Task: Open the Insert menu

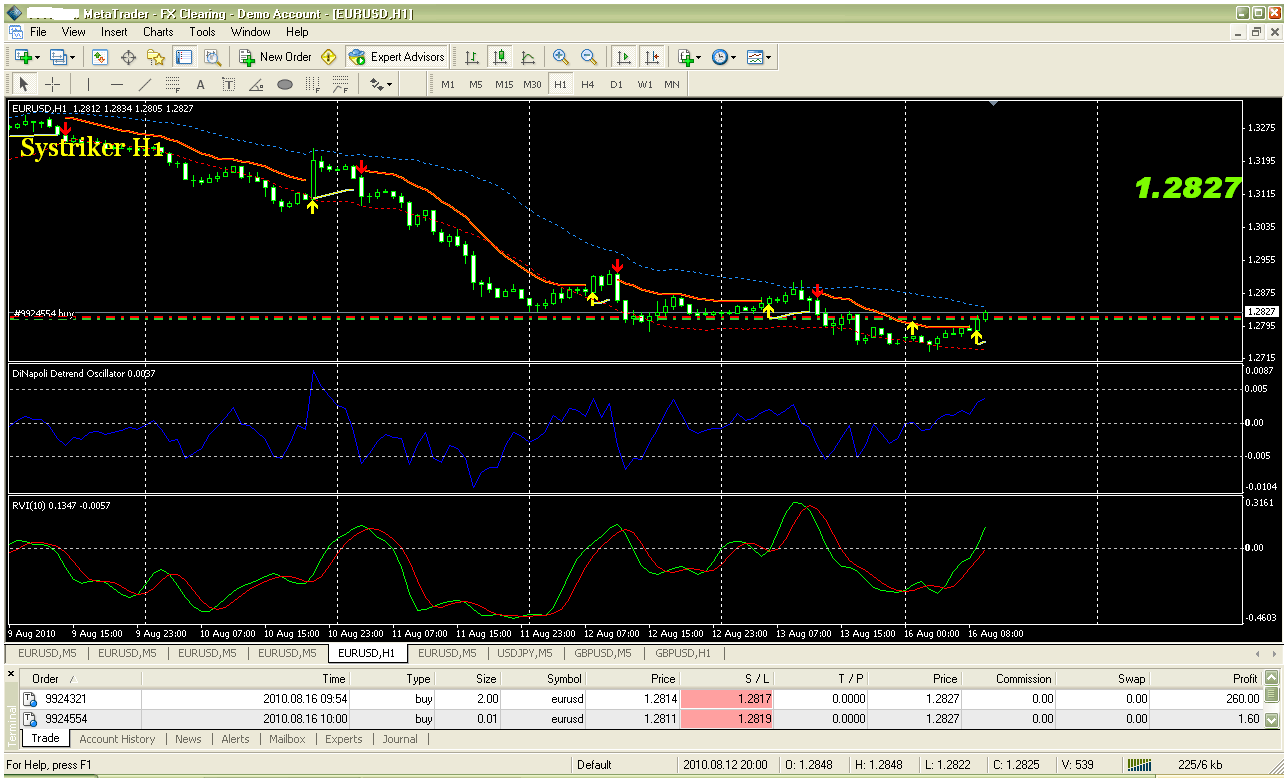Action: click(x=114, y=32)
